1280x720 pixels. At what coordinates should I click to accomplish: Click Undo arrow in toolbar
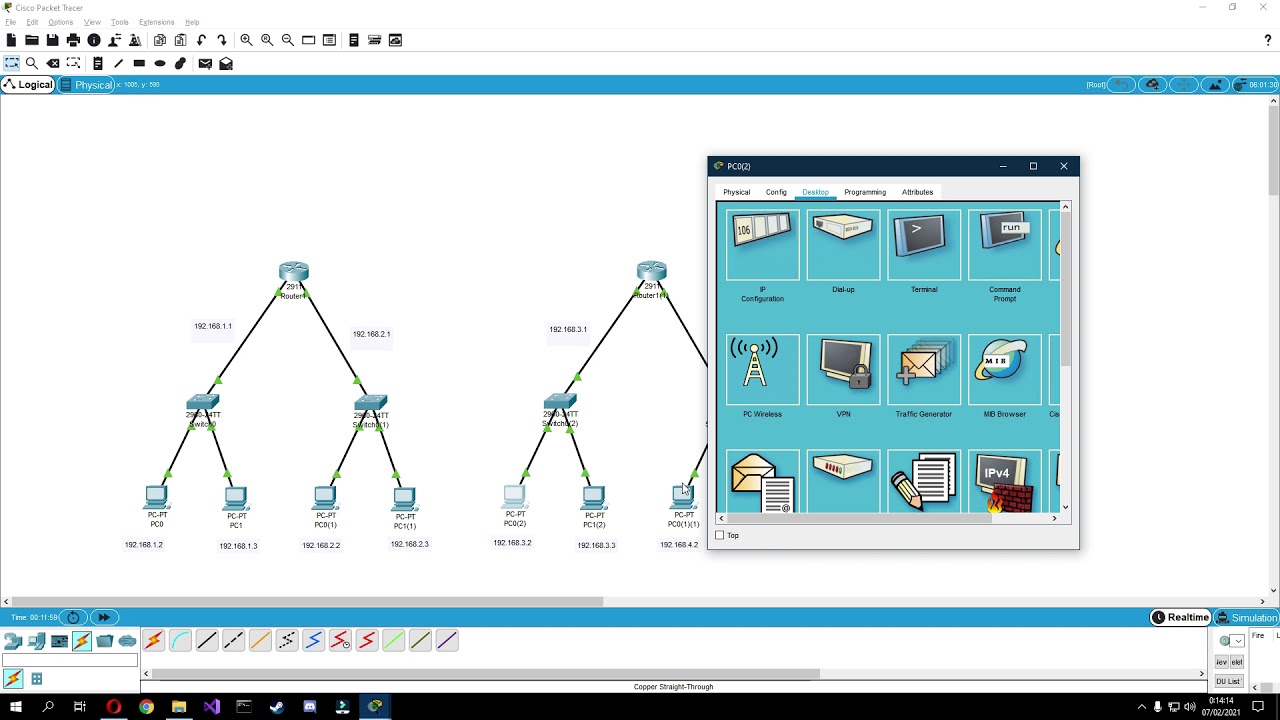(x=202, y=40)
